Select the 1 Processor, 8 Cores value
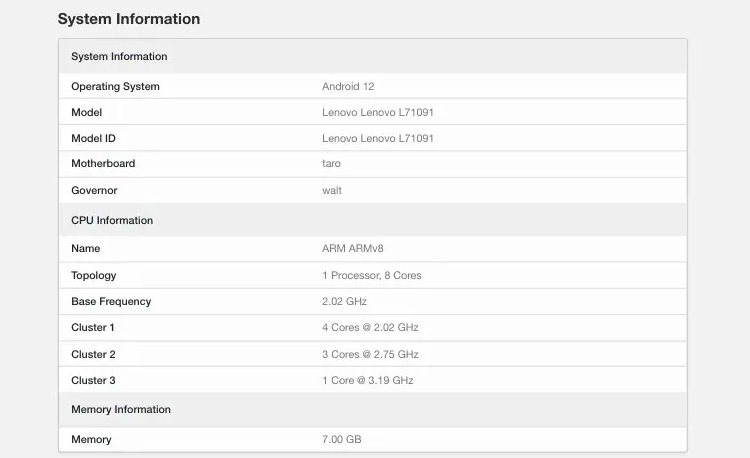The image size is (750, 458). (371, 276)
